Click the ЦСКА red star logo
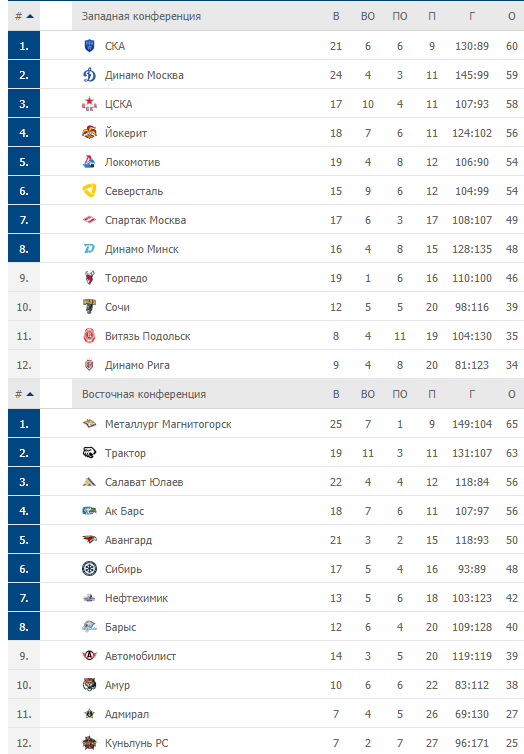This screenshot has width=524, height=754. (x=89, y=104)
